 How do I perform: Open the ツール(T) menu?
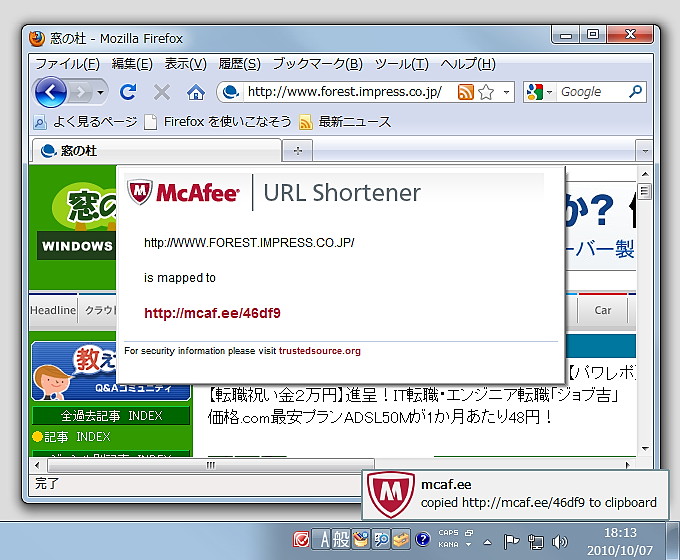click(x=402, y=64)
